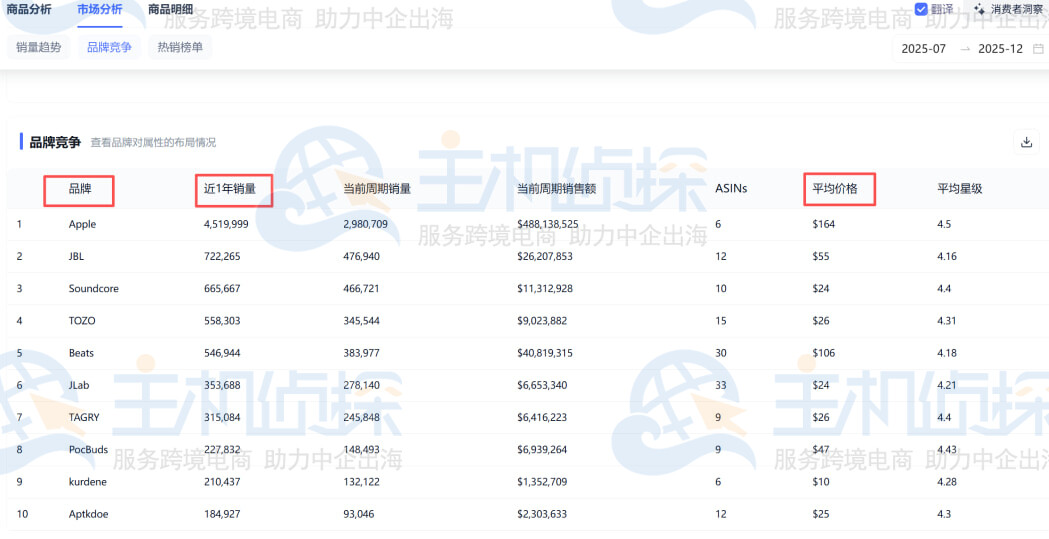Click TOZO's ASIN count 15
Viewport: 1049px width, 539px height.
[721, 321]
